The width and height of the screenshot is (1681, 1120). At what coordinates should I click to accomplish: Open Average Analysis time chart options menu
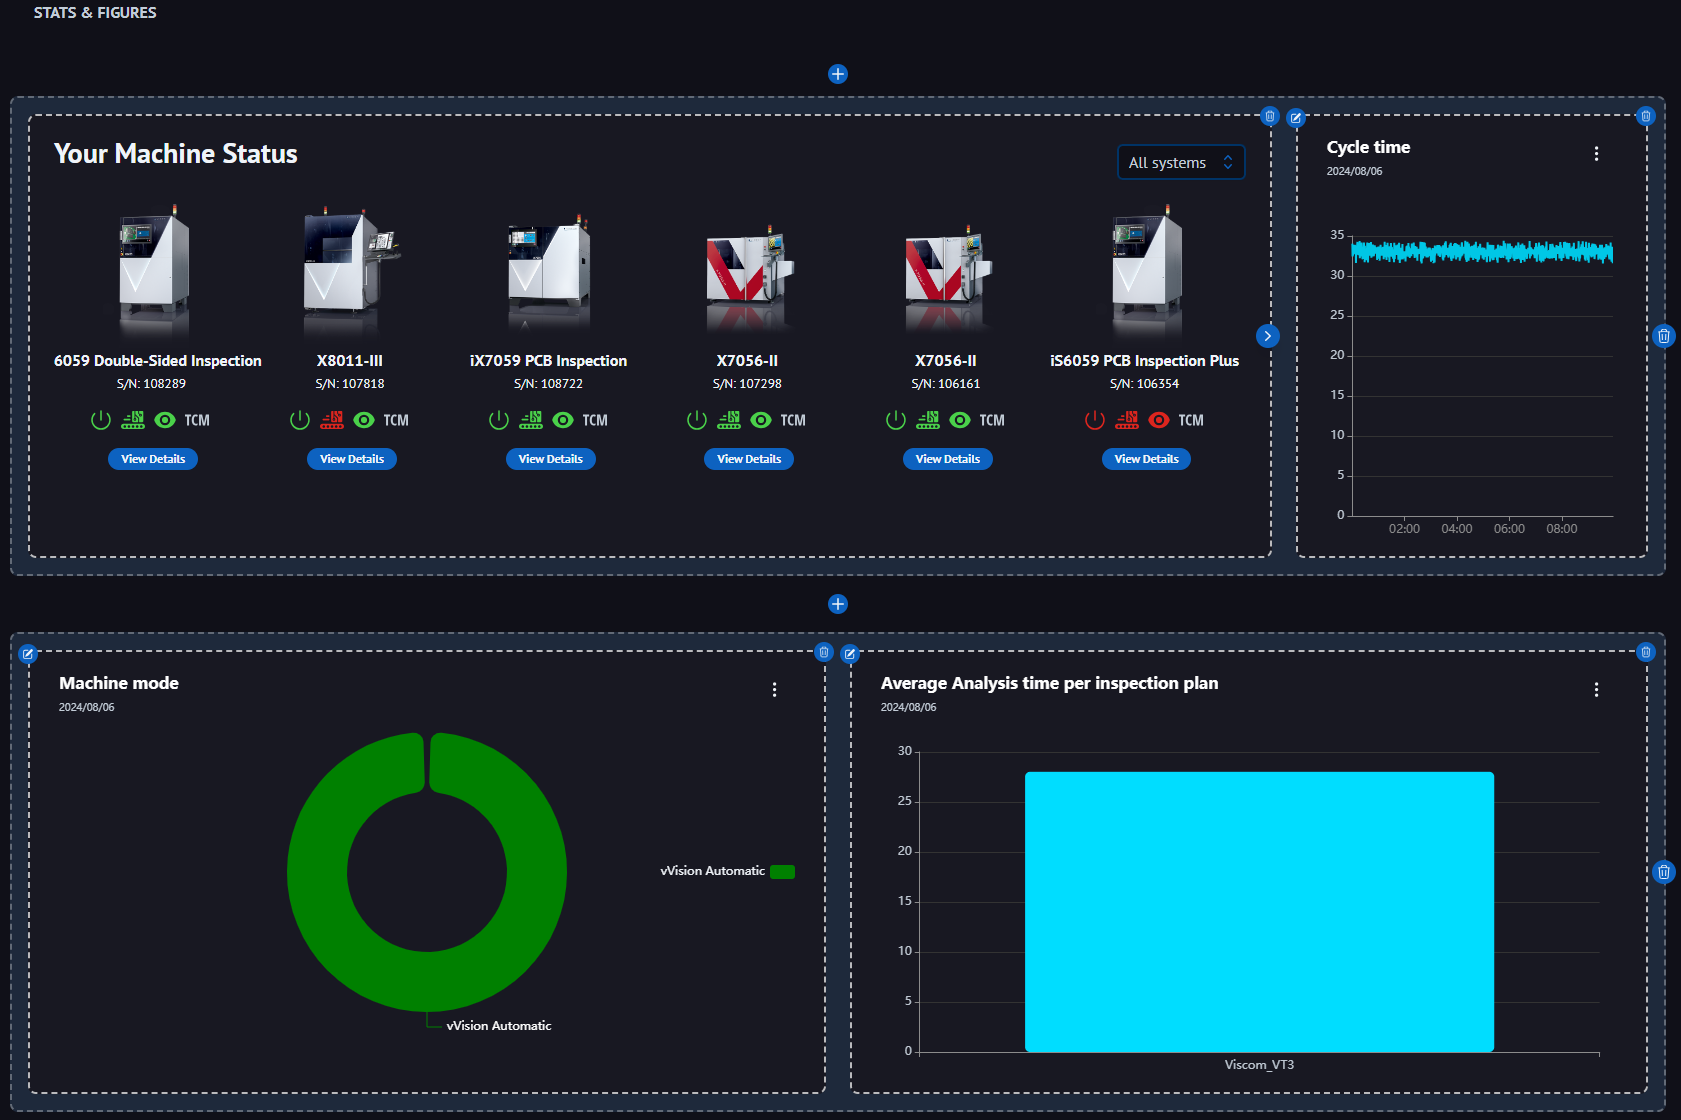click(x=1596, y=690)
